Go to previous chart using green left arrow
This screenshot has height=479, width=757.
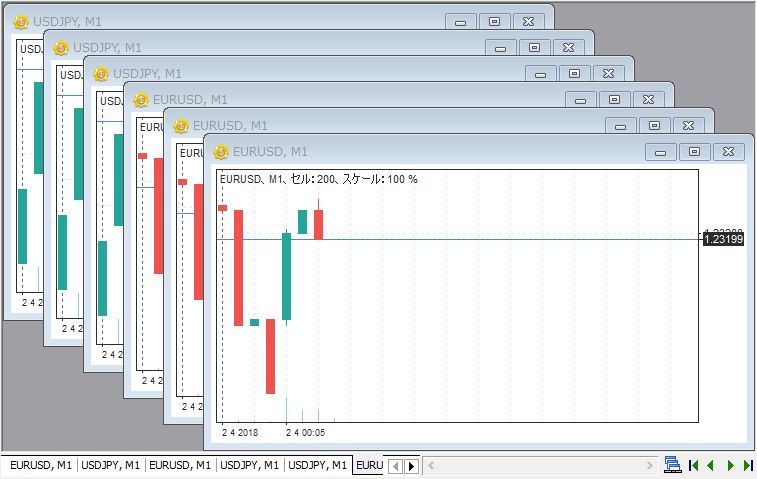point(711,465)
